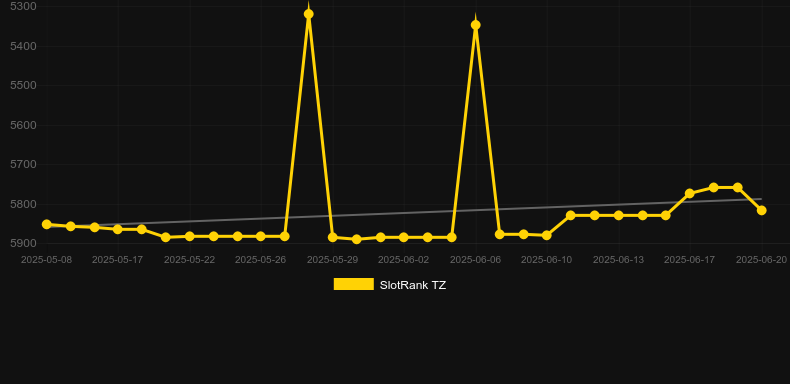Select the data point above 2025-05-17
Image resolution: width=790 pixels, height=384 pixels.
pyautogui.click(x=118, y=229)
